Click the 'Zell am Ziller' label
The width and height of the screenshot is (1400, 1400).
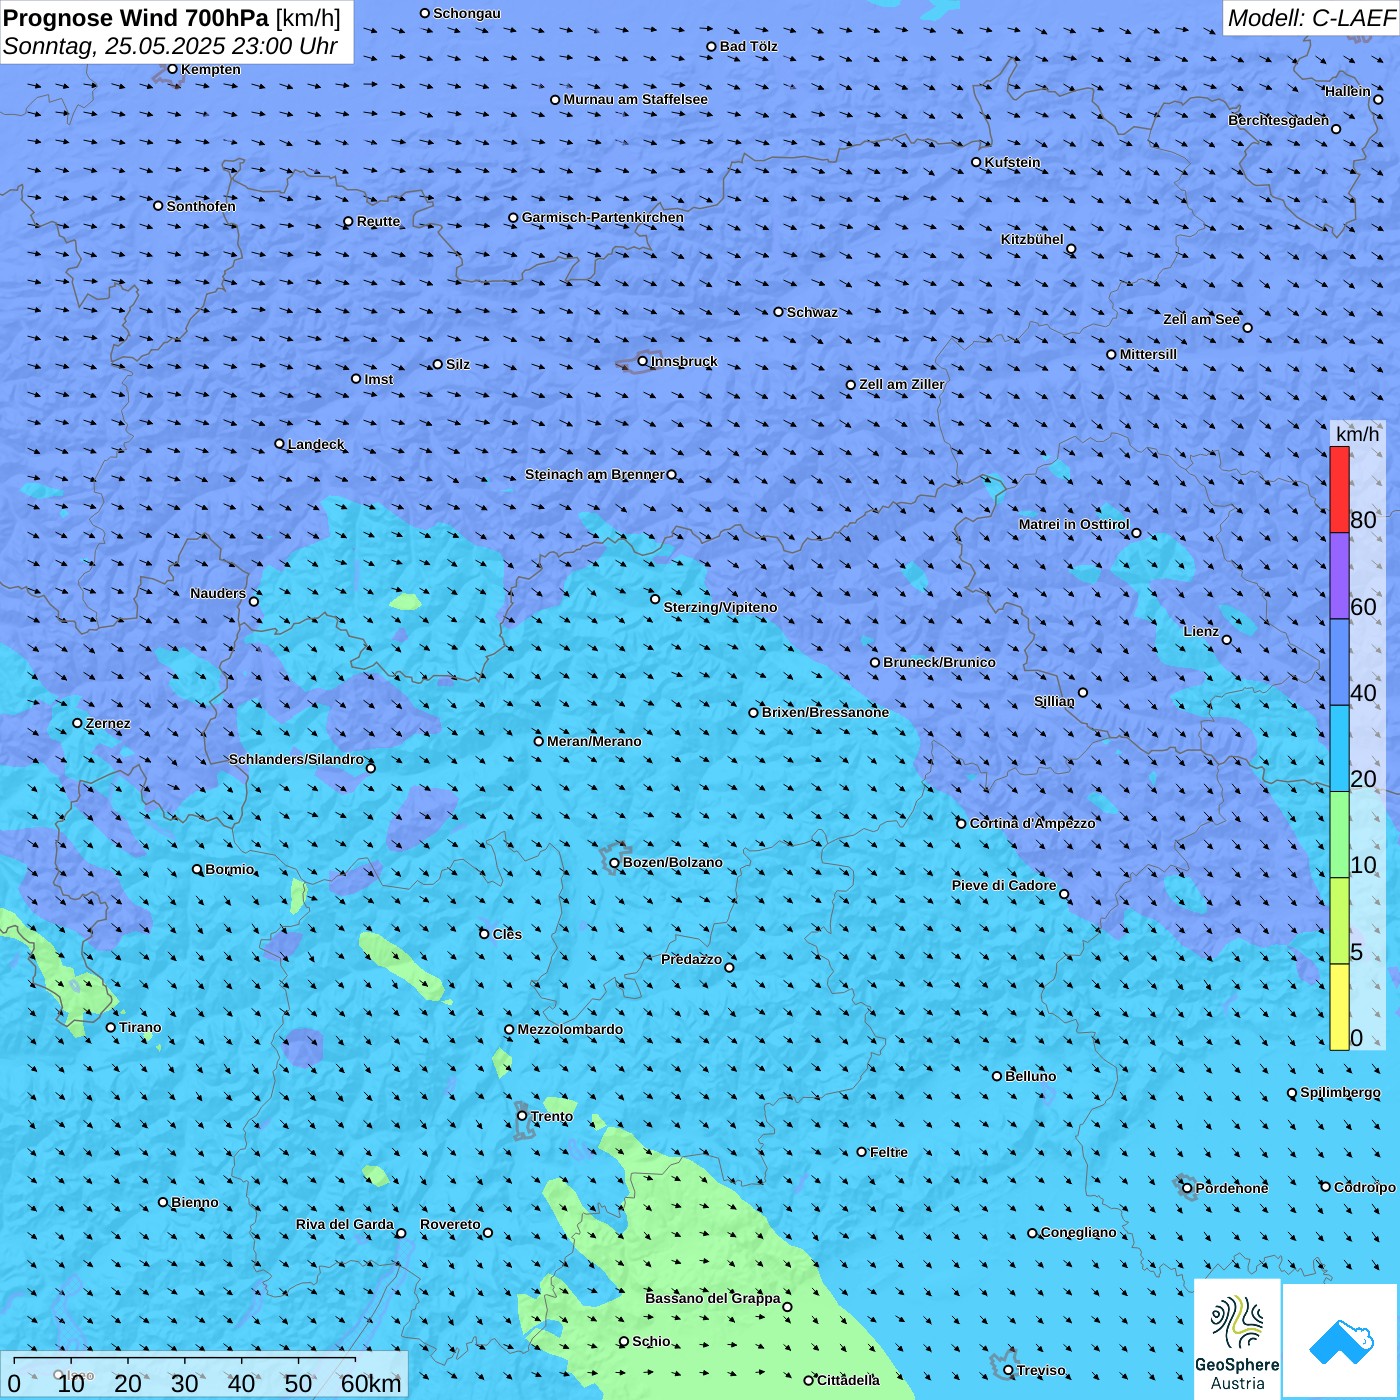point(902,384)
